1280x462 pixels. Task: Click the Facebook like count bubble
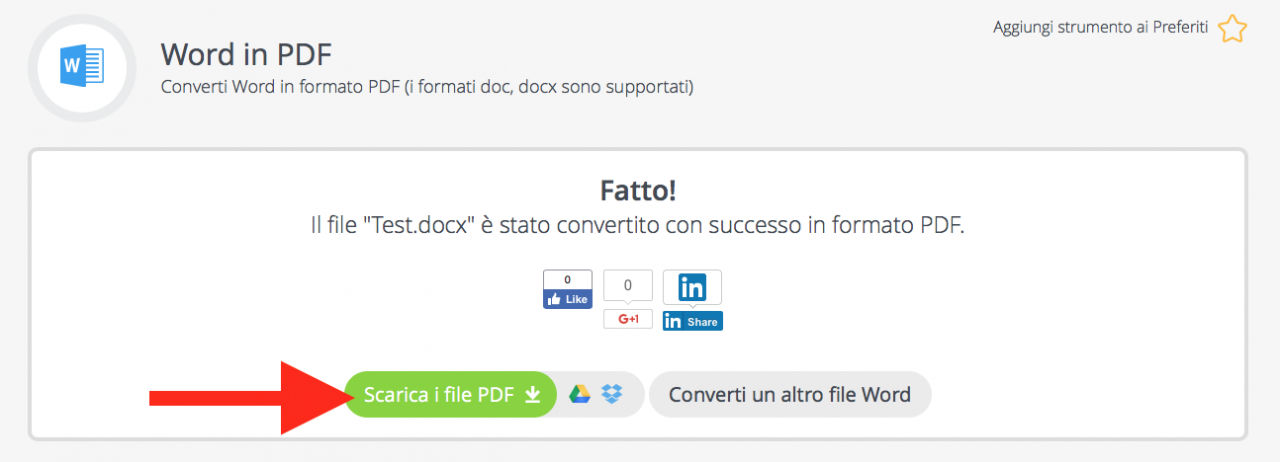pos(567,280)
